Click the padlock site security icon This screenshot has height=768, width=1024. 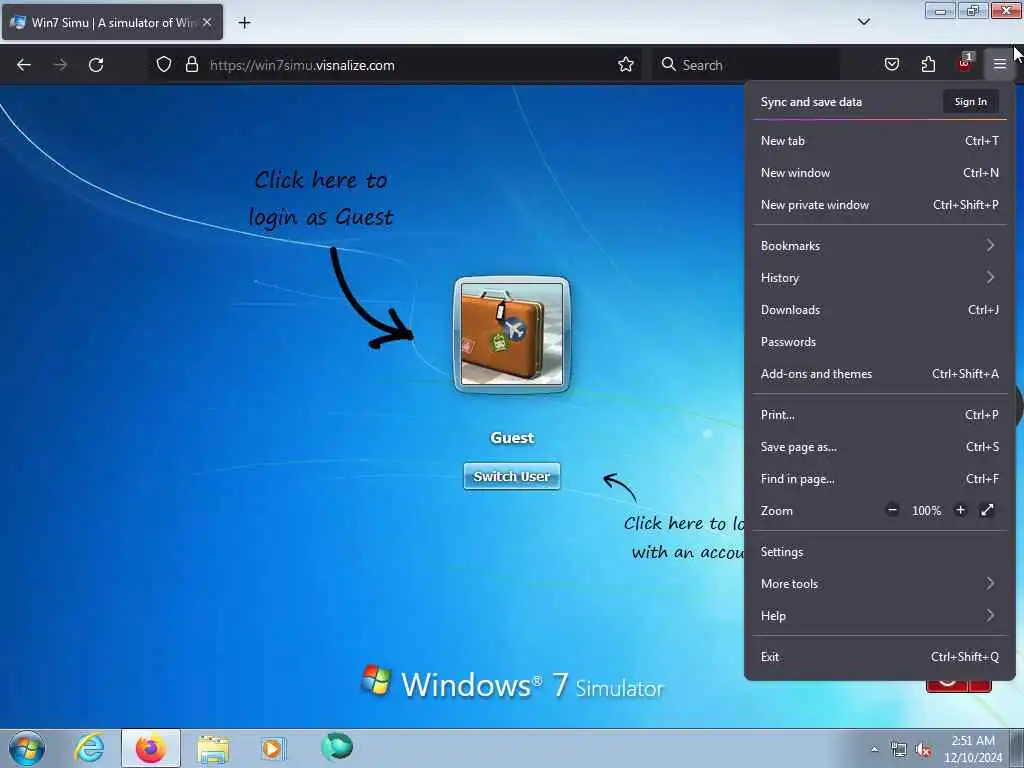point(191,65)
